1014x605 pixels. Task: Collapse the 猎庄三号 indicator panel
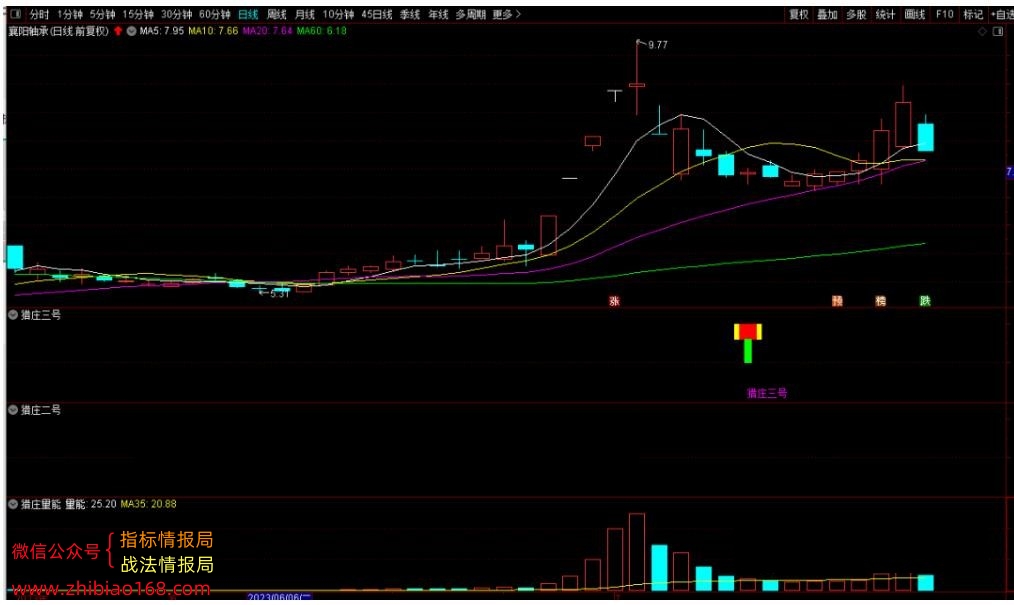pyautogui.click(x=13, y=315)
